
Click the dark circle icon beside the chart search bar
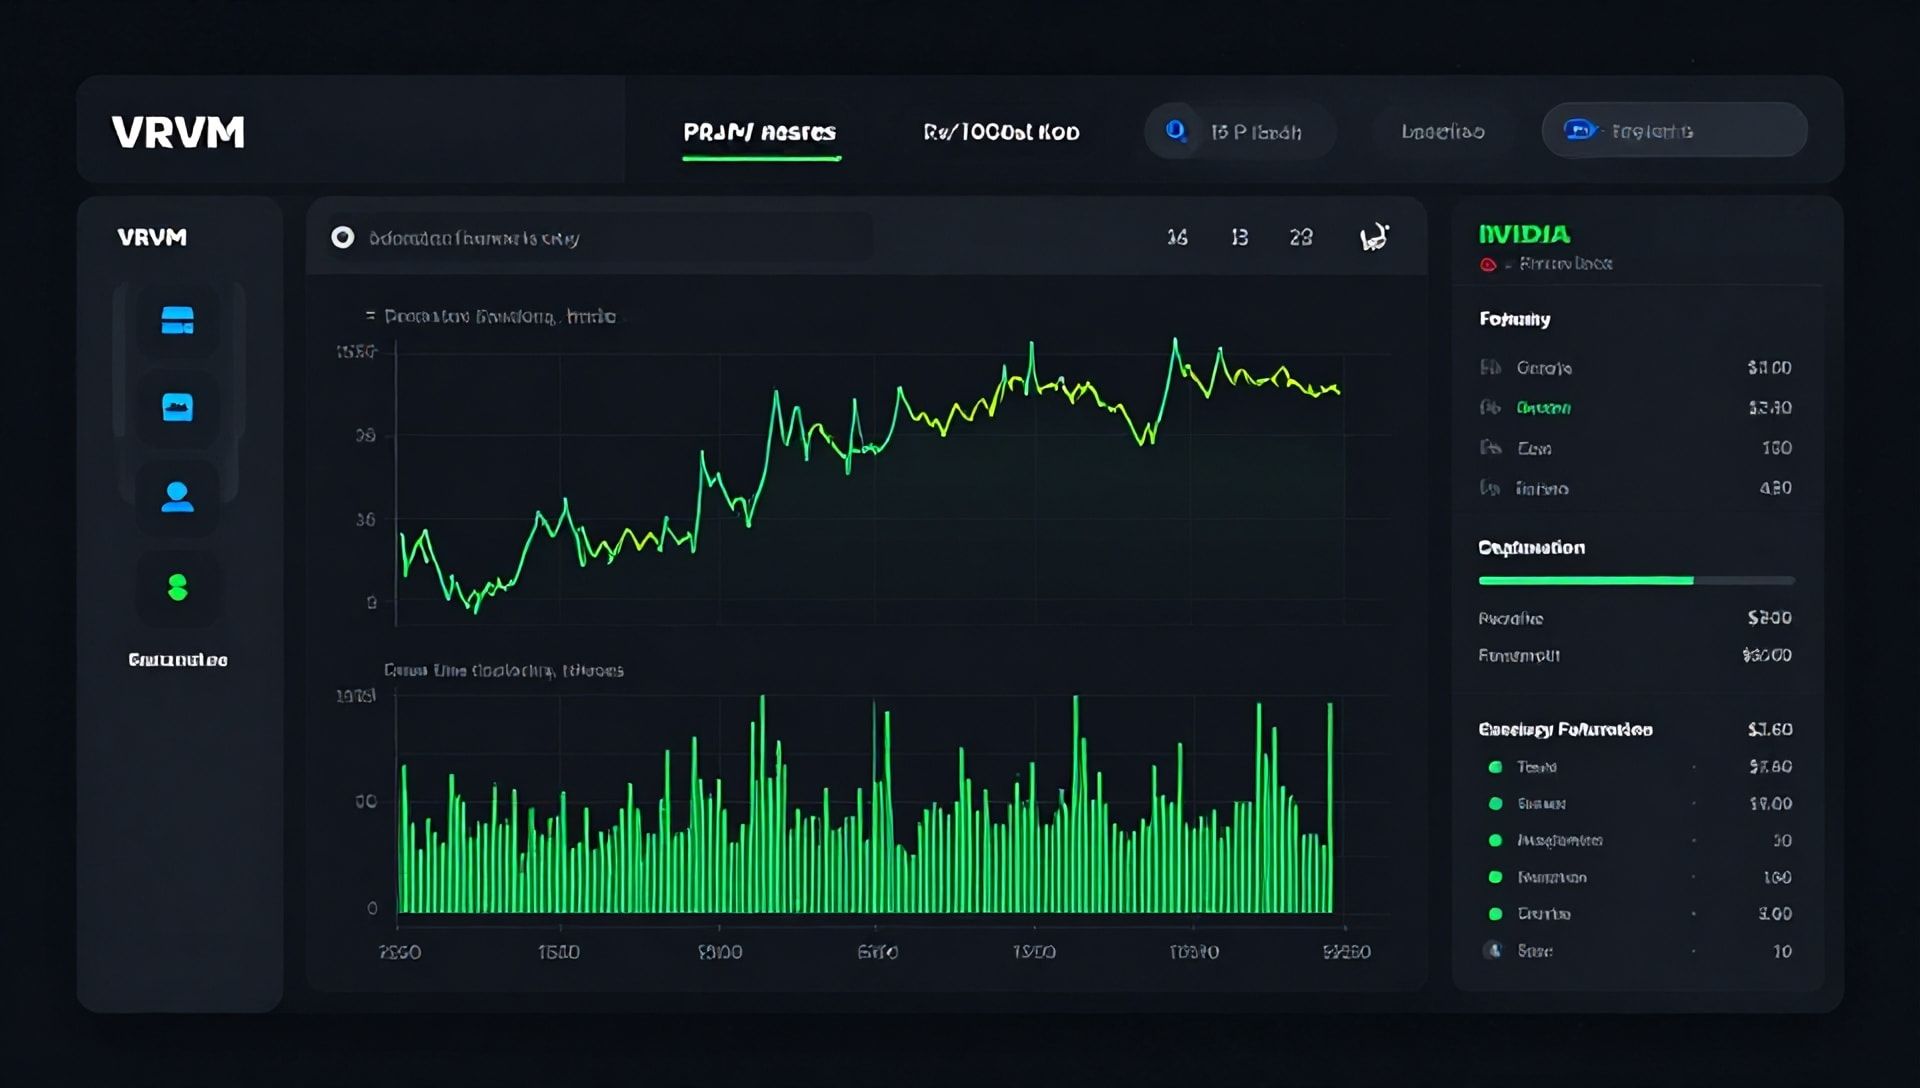click(345, 237)
